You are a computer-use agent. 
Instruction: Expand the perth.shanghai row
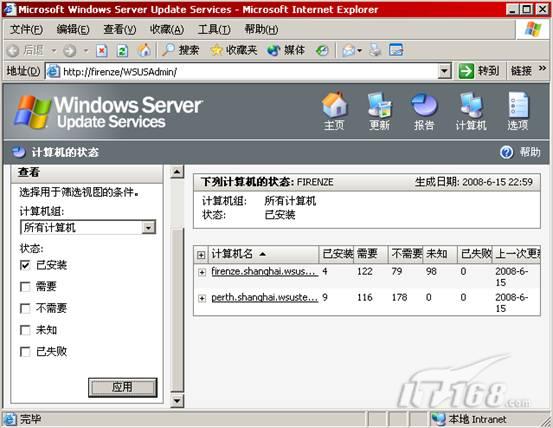click(202, 298)
